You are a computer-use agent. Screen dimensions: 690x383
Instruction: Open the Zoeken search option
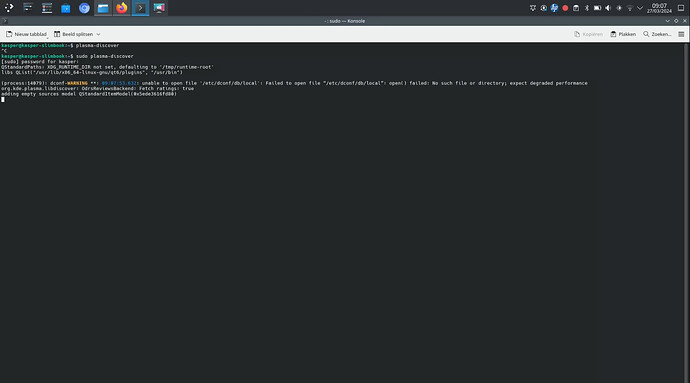click(657, 34)
